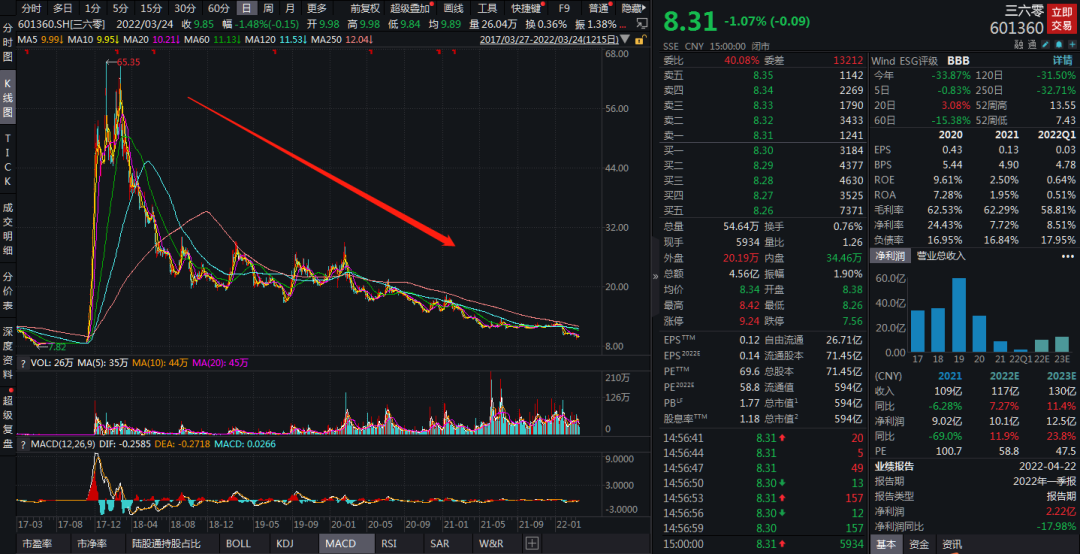
Task: Select the 资讯 bottom tab
Action: point(953,544)
